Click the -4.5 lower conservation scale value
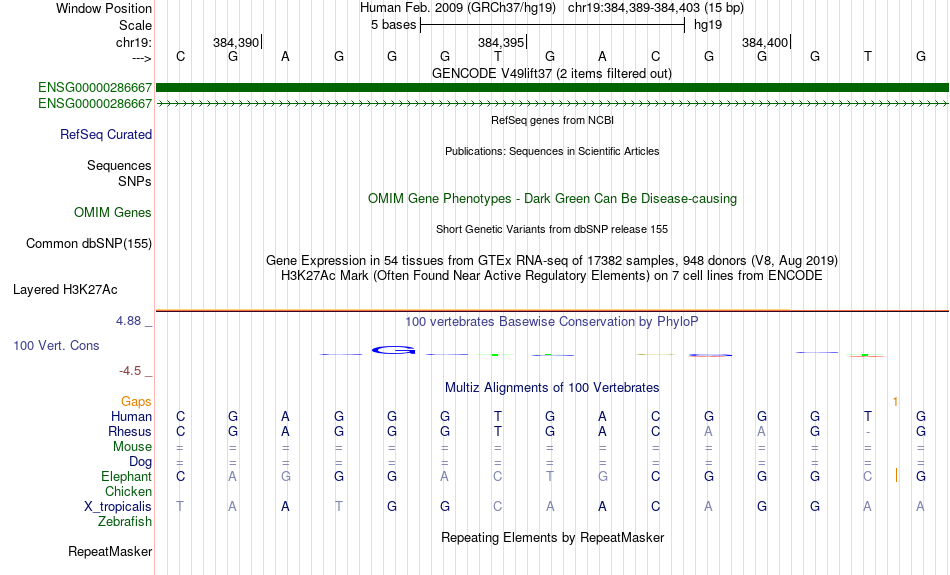The width and height of the screenshot is (950, 575). click(x=130, y=371)
